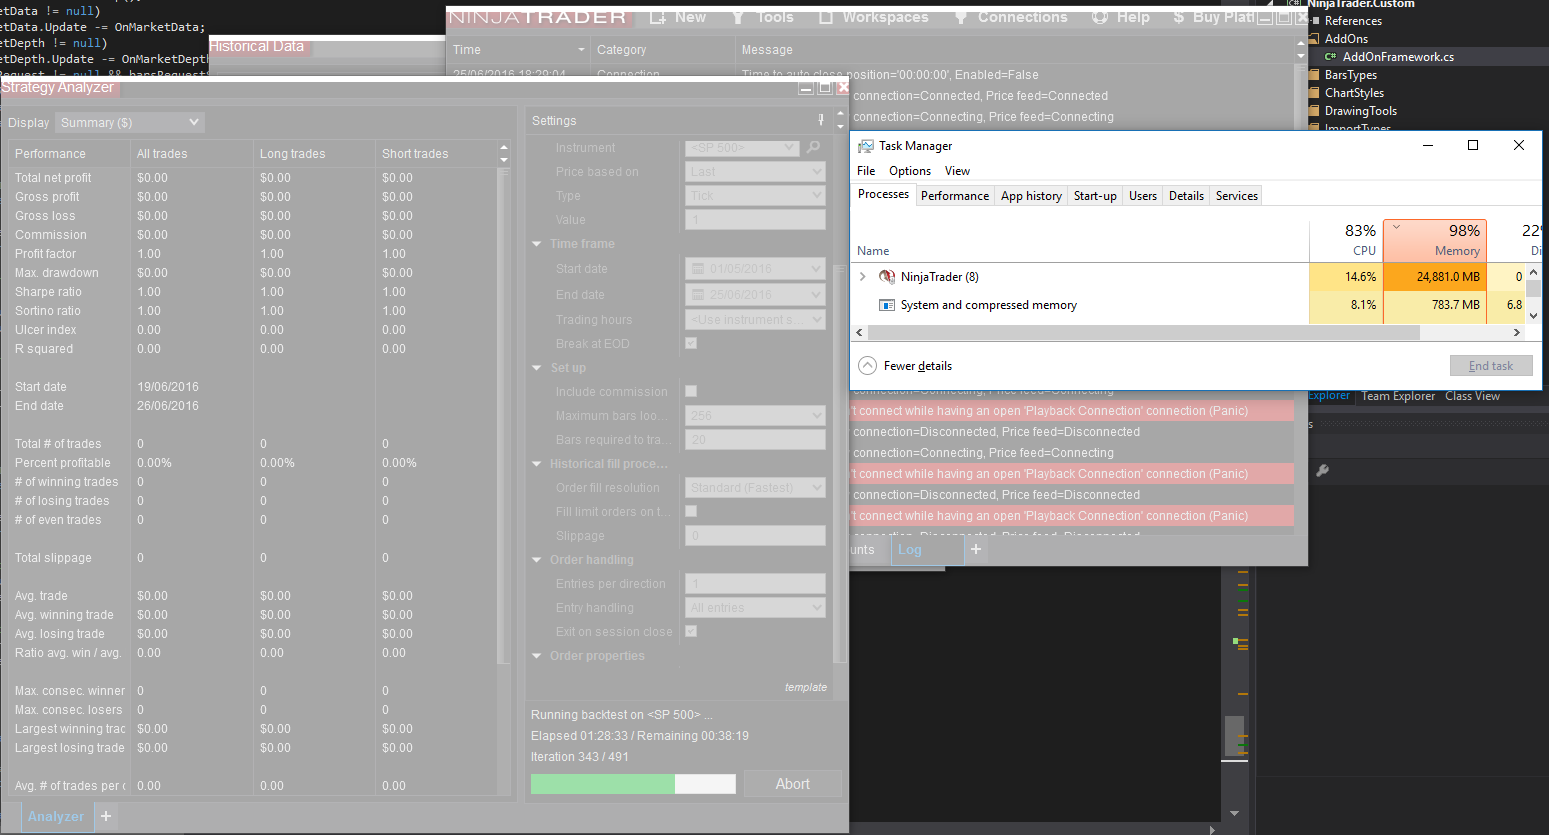This screenshot has height=835, width=1549.
Task: Open the Price based on dropdown
Action: [x=755, y=172]
